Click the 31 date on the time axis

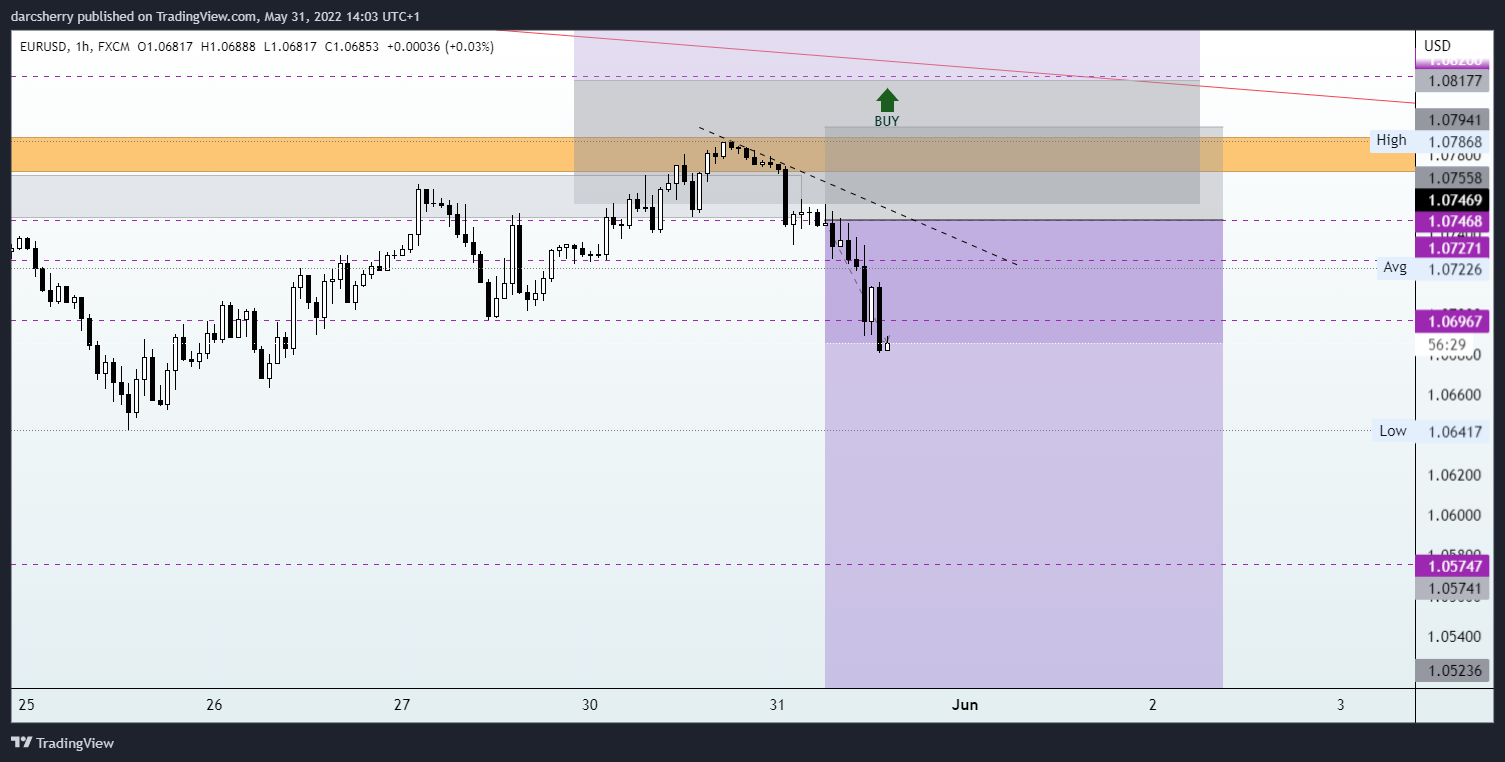(778, 705)
